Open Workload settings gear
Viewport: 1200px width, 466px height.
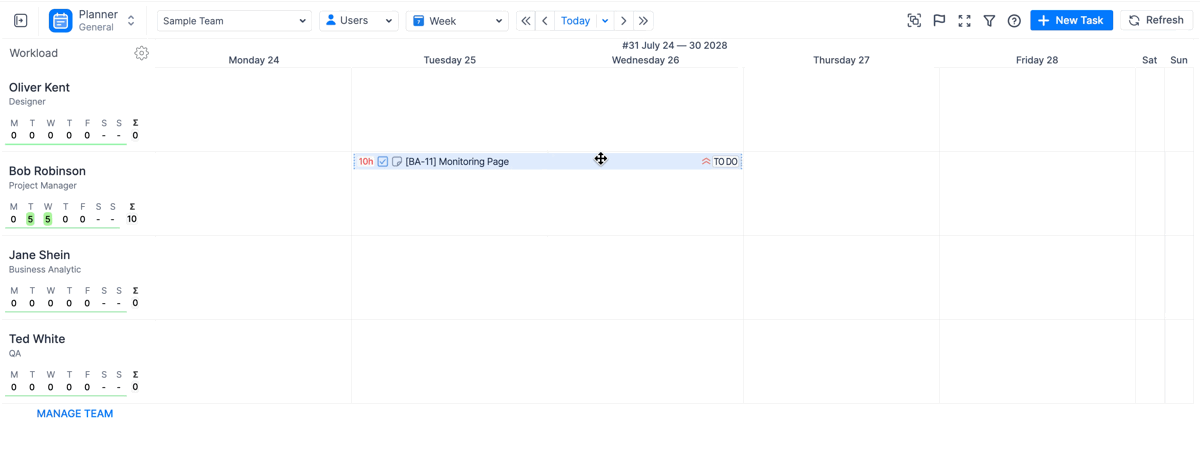click(141, 53)
